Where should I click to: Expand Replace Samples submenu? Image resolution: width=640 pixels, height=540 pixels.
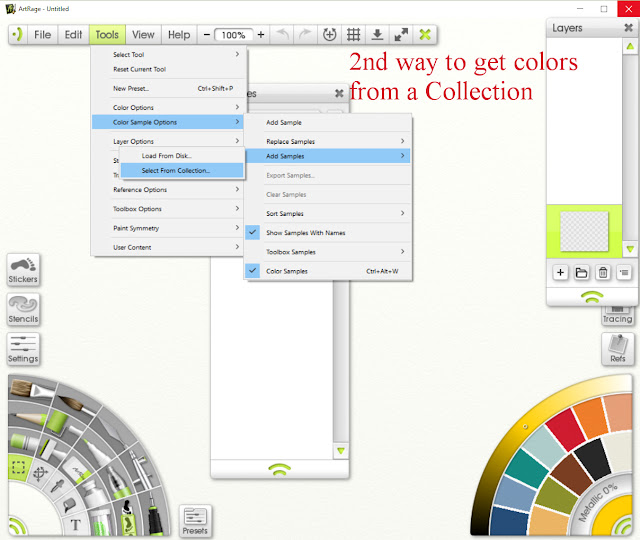[328, 141]
